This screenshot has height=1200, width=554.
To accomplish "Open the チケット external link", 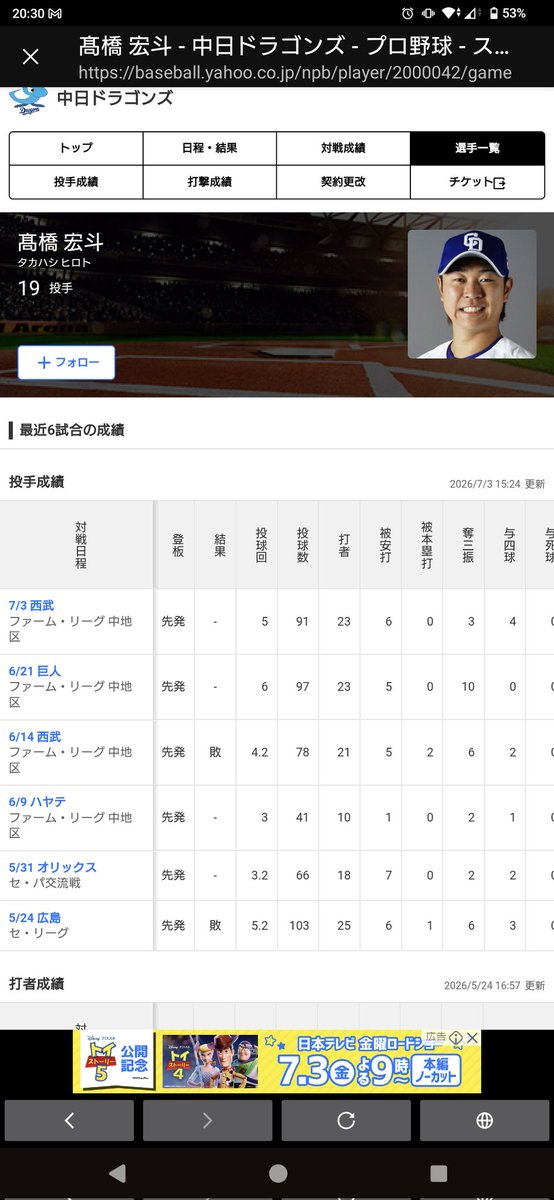I will point(477,182).
